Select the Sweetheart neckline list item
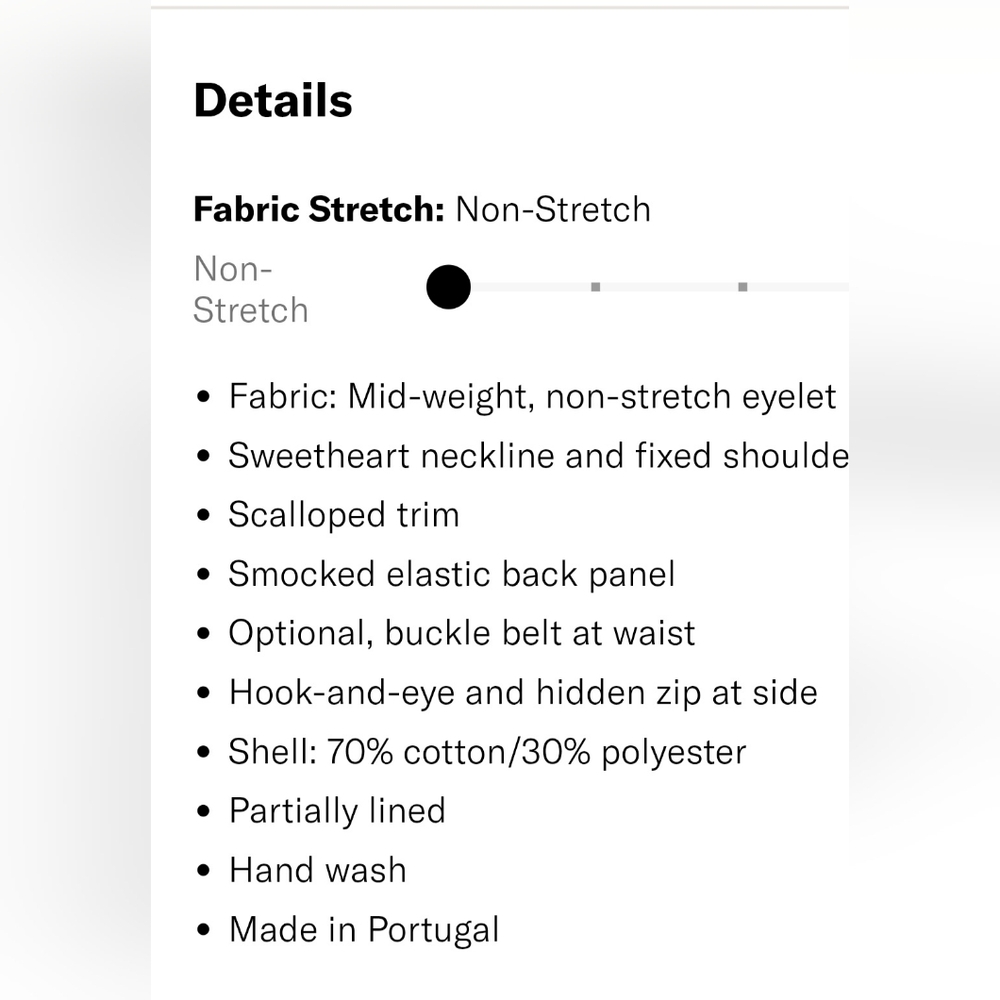Screen dimensions: 1000x1000 tap(538, 456)
